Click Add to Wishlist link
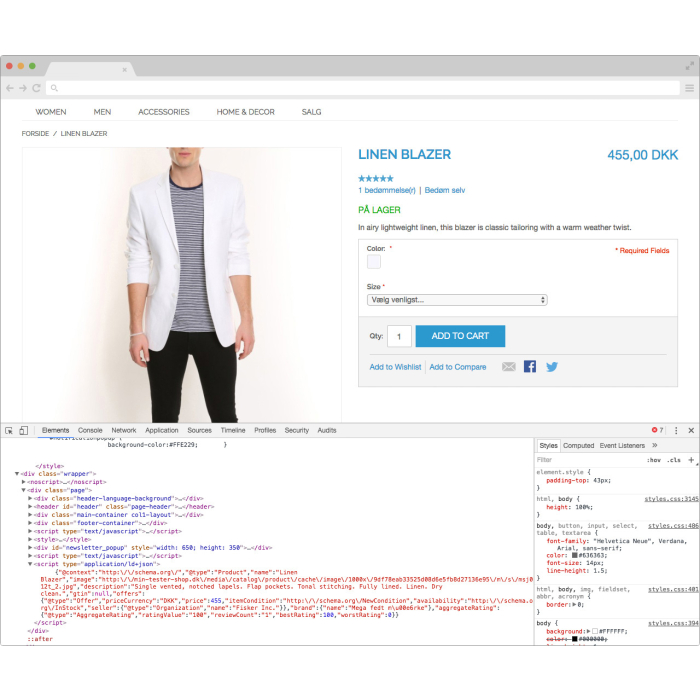 [x=395, y=367]
